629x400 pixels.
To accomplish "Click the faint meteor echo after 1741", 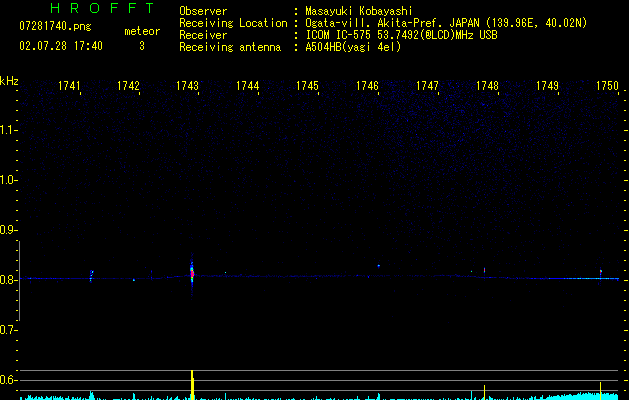I will click(x=91, y=276).
